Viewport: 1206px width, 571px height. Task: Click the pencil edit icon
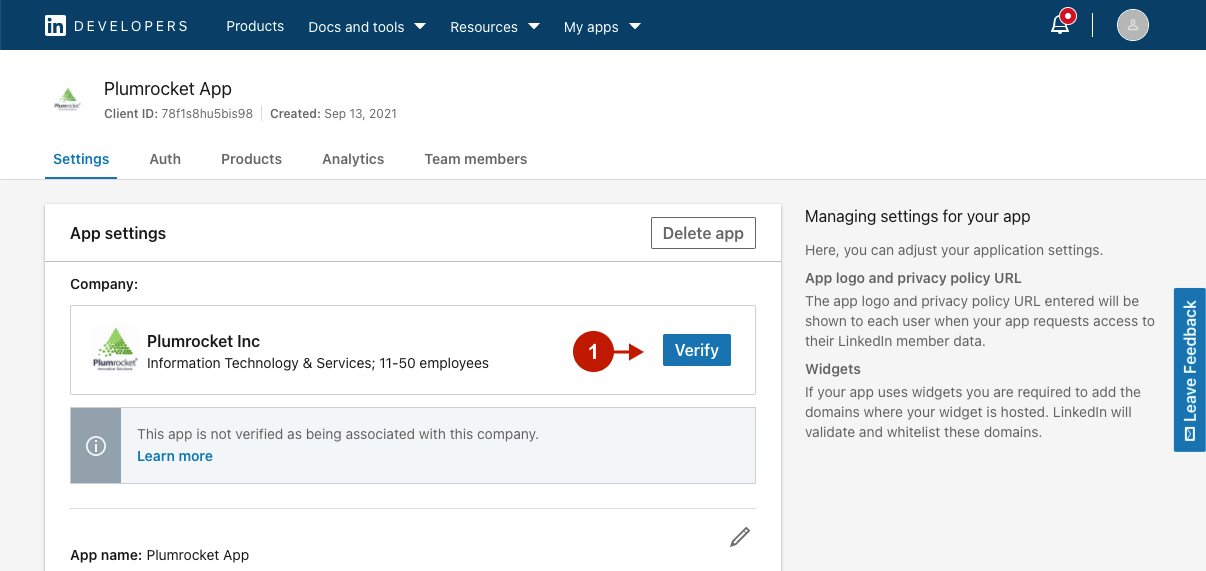[739, 537]
